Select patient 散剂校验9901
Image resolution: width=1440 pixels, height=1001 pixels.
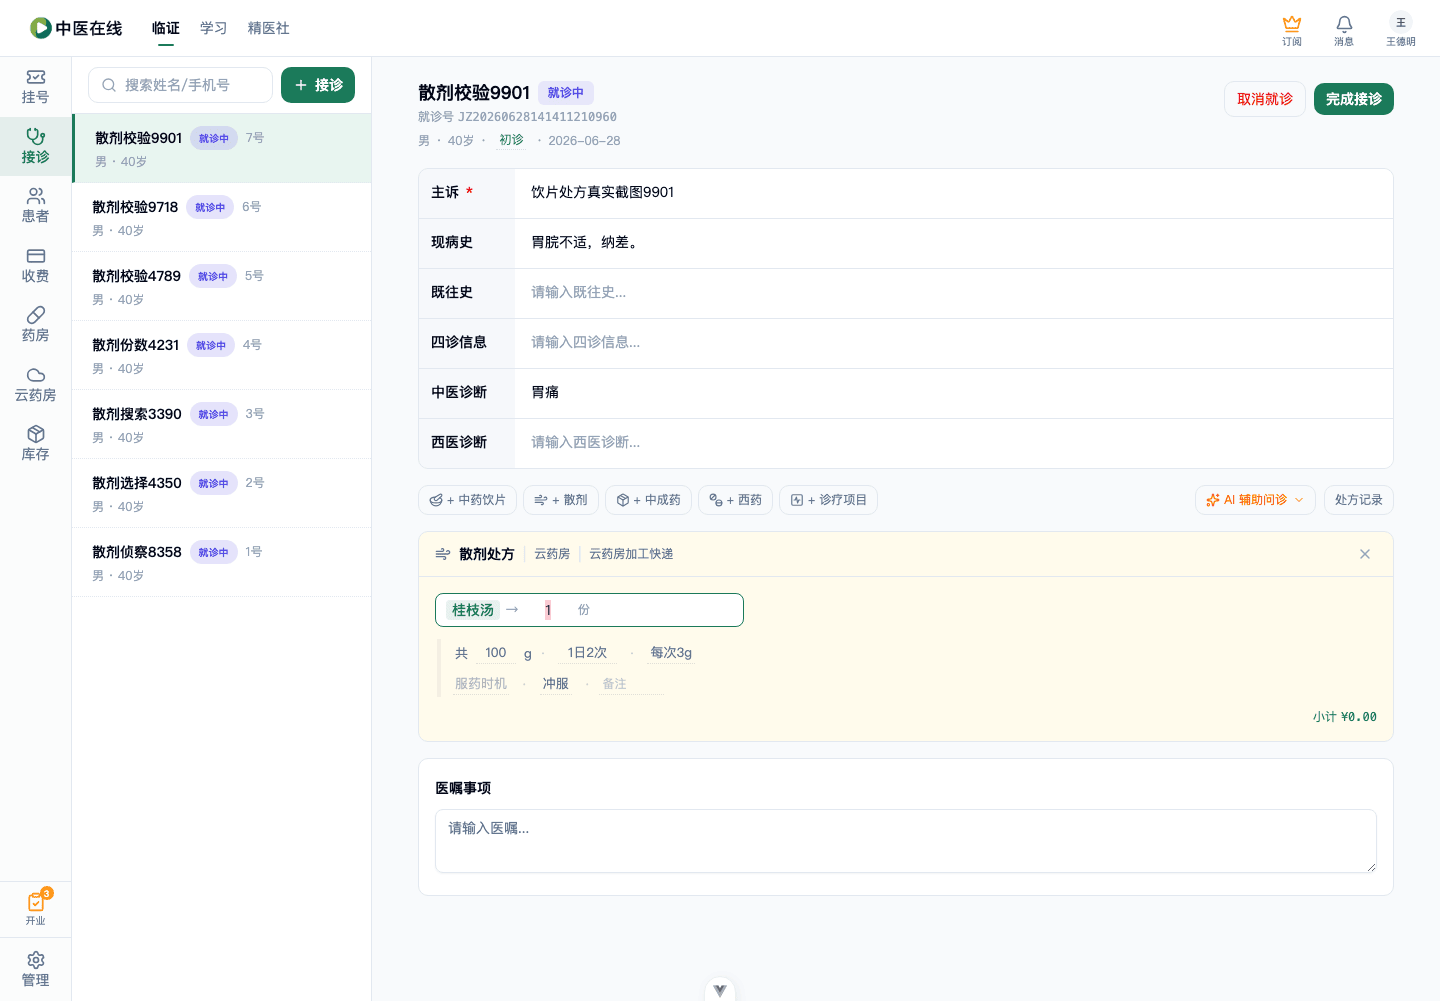[x=222, y=148]
